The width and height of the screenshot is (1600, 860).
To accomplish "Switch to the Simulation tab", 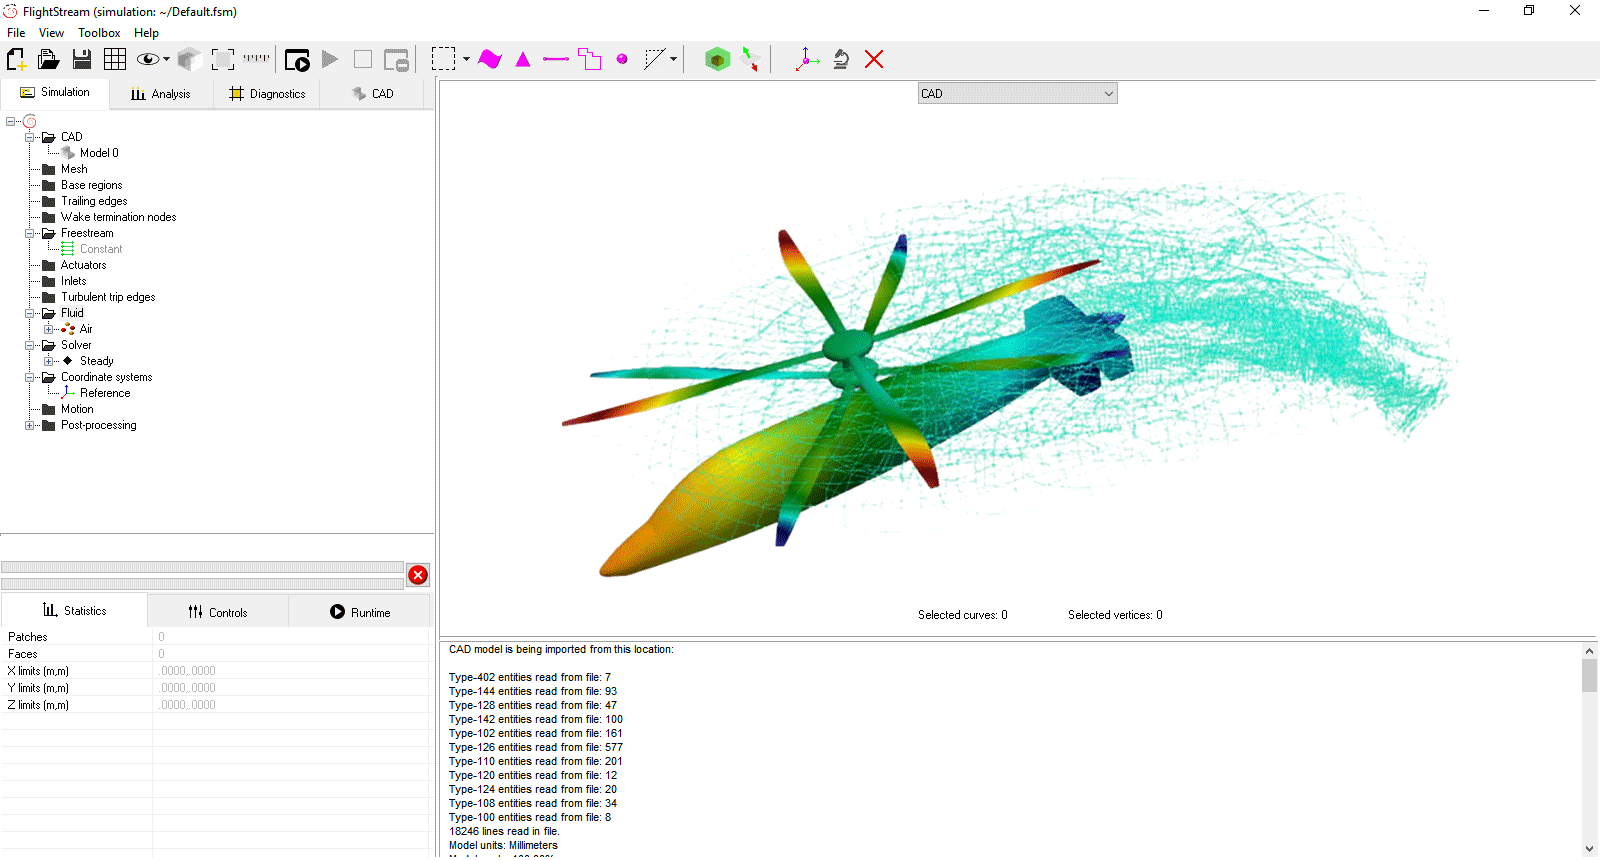I will (55, 92).
